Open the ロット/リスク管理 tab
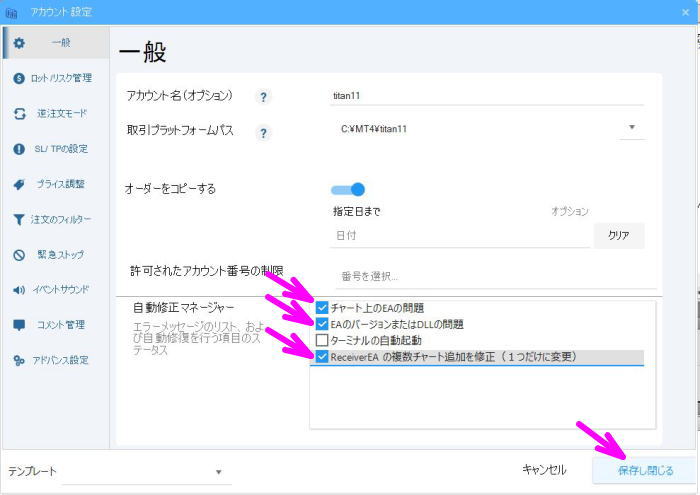Screen dimensions: 700x495 (x=56, y=78)
